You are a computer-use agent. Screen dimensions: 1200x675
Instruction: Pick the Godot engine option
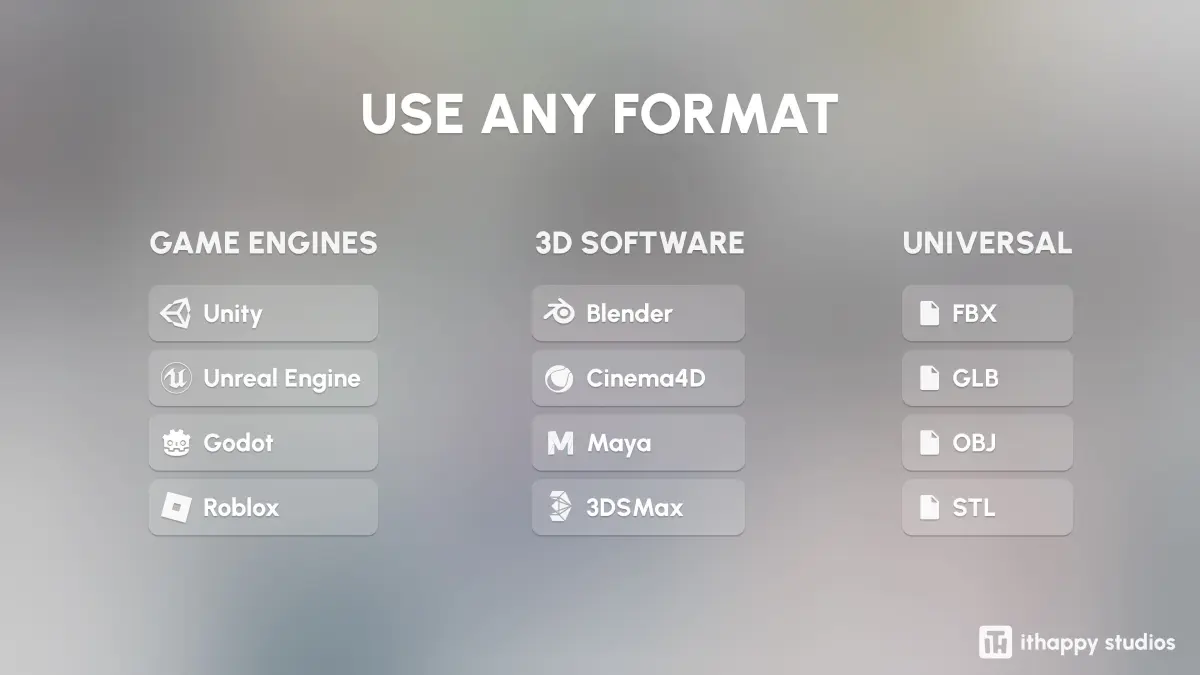click(263, 443)
